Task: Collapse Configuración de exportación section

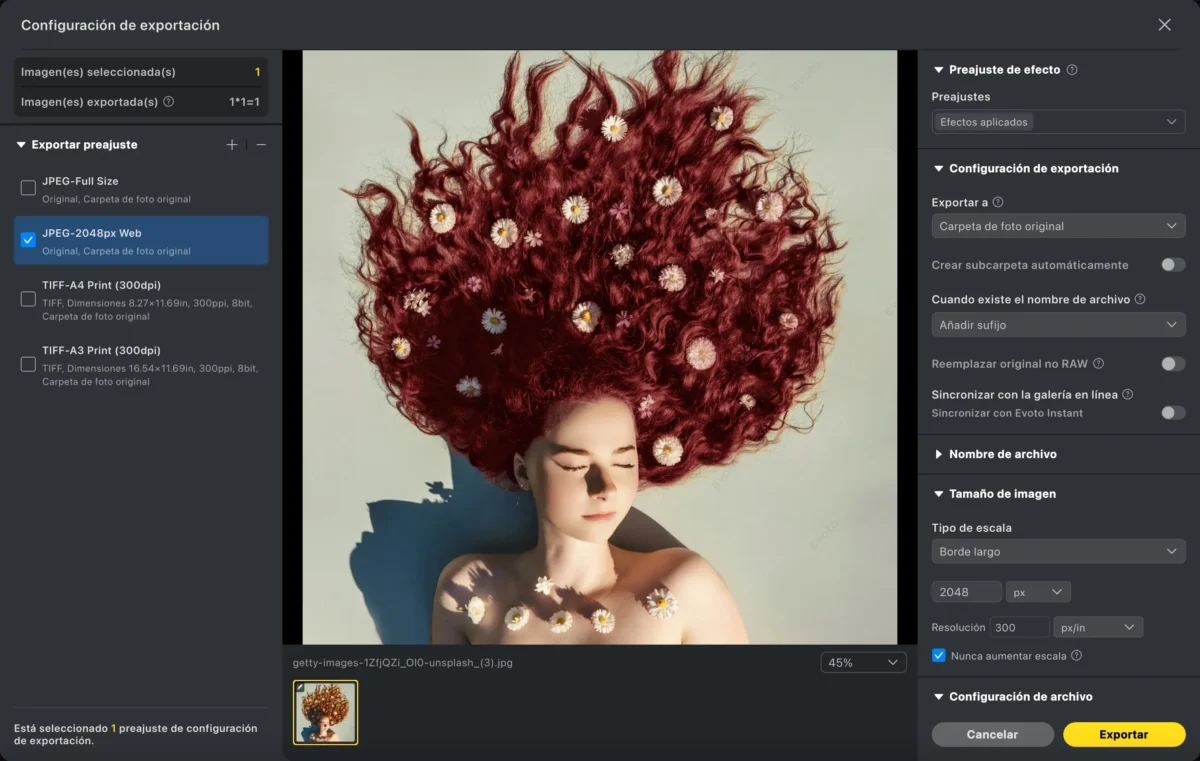Action: (x=938, y=169)
